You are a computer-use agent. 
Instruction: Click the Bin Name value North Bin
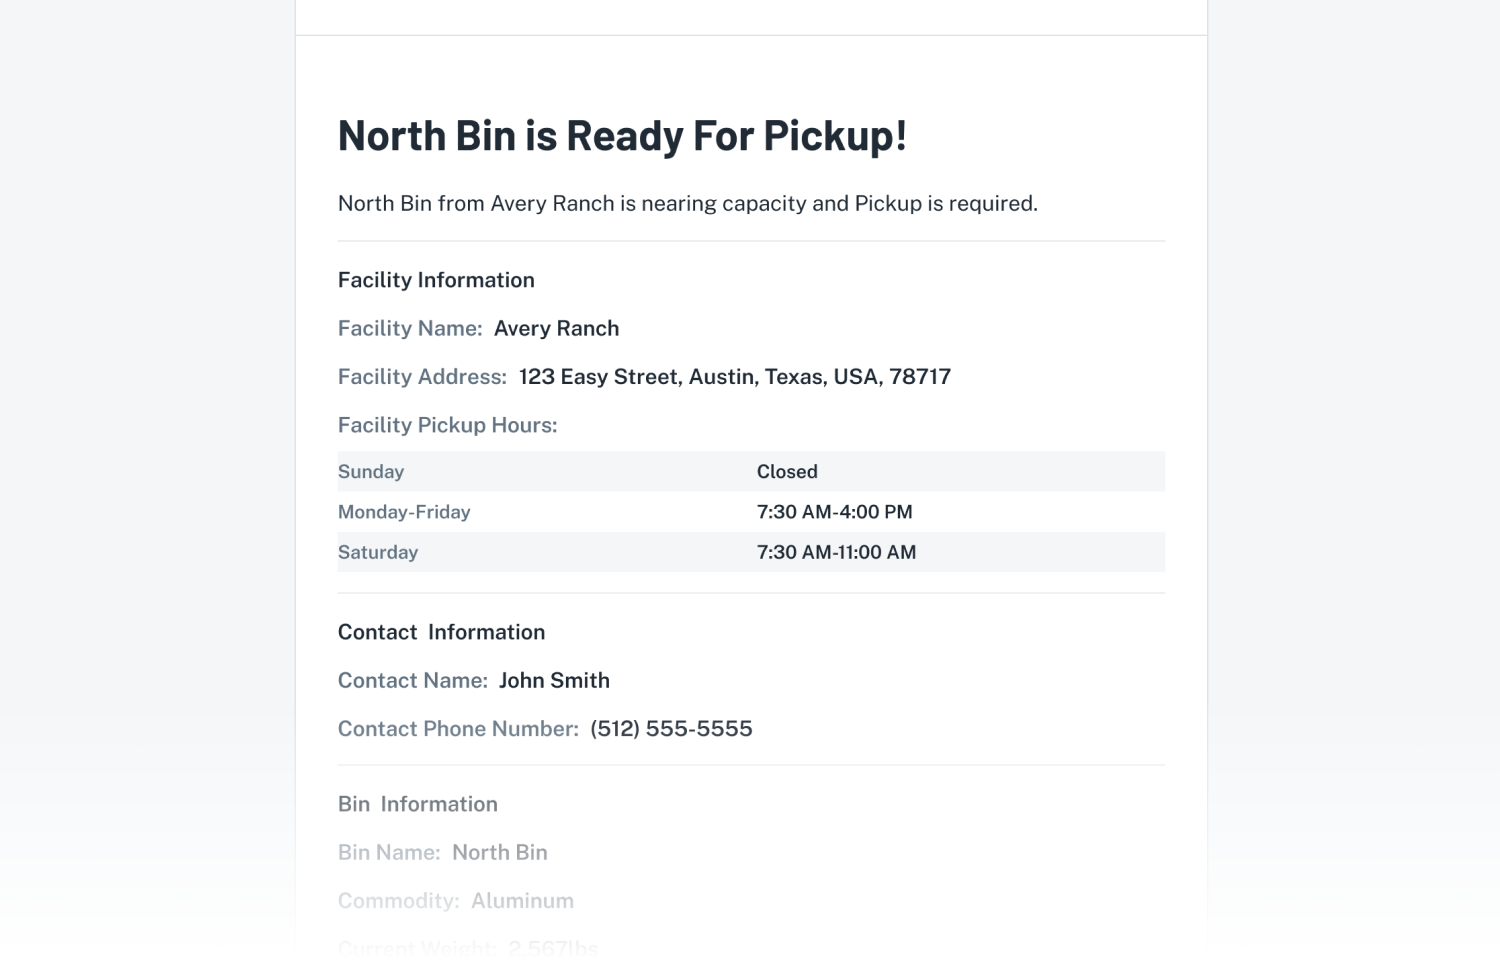pos(500,853)
